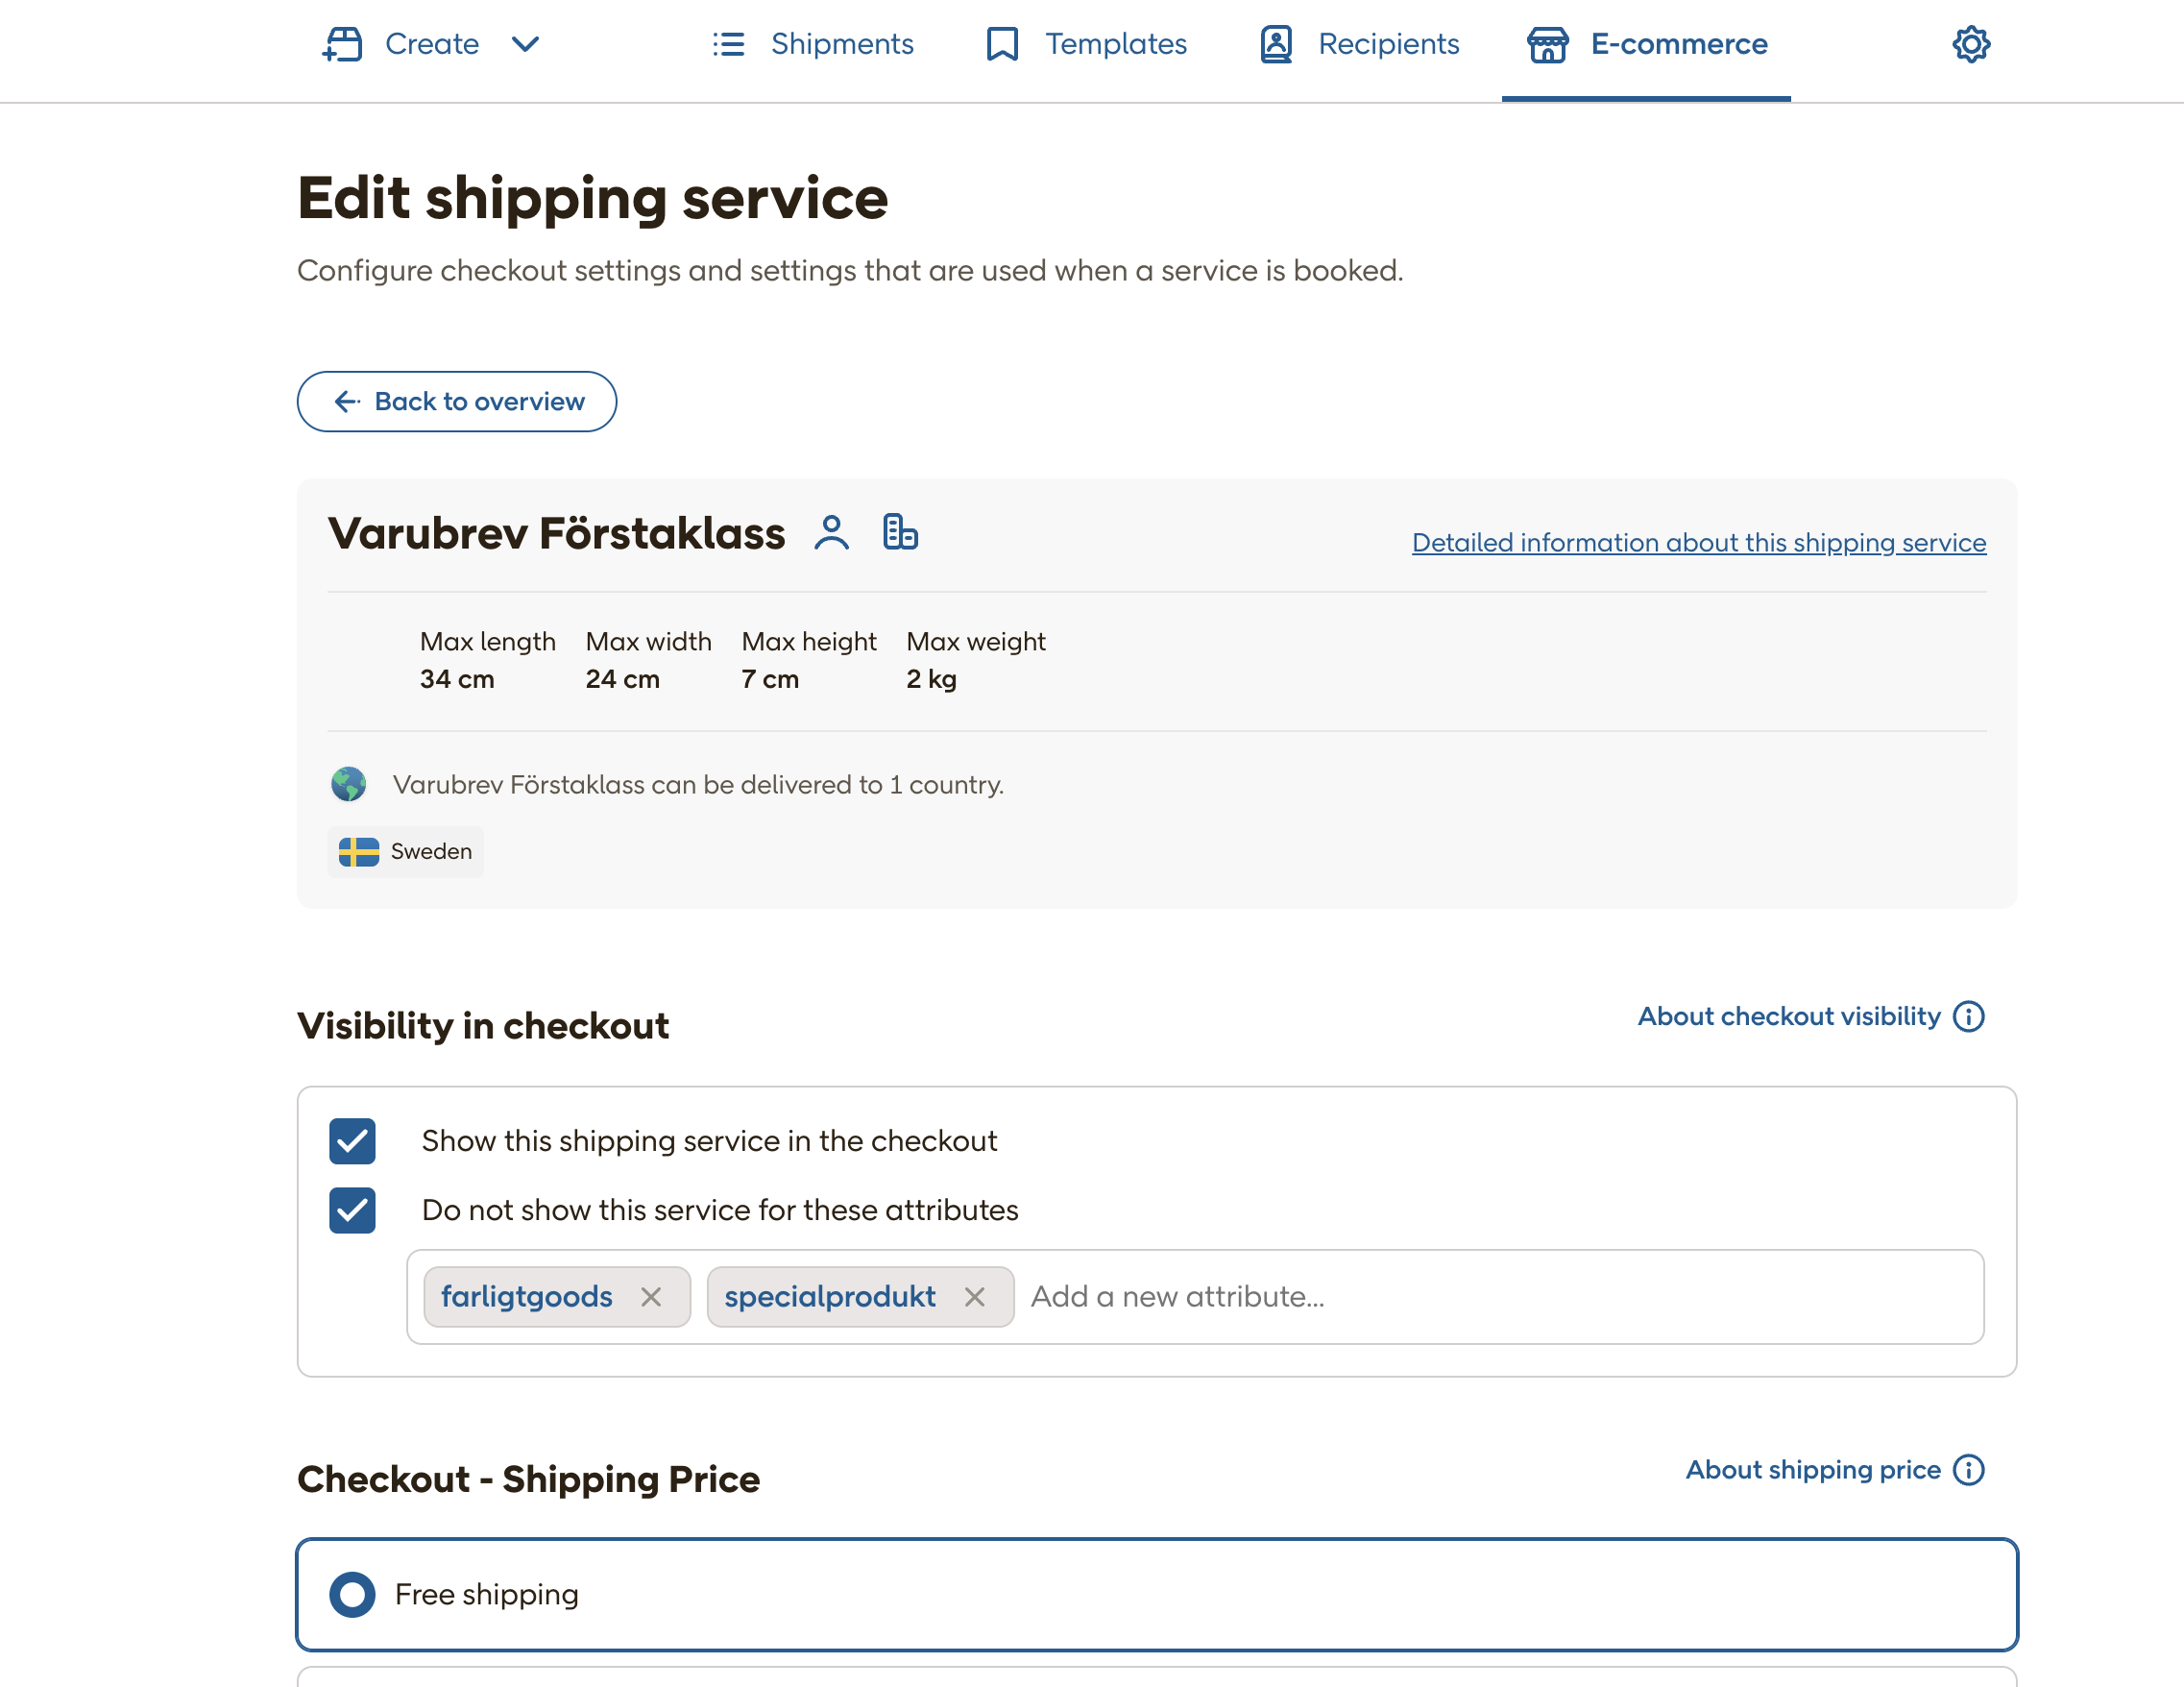Expand the Create dropdown chevron
The height and width of the screenshot is (1687, 2184).
[x=525, y=44]
